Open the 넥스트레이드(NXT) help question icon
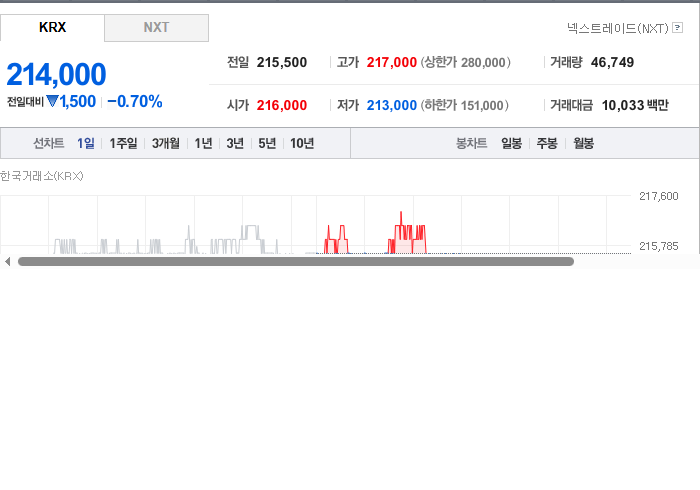The image size is (700, 490). click(x=677, y=28)
